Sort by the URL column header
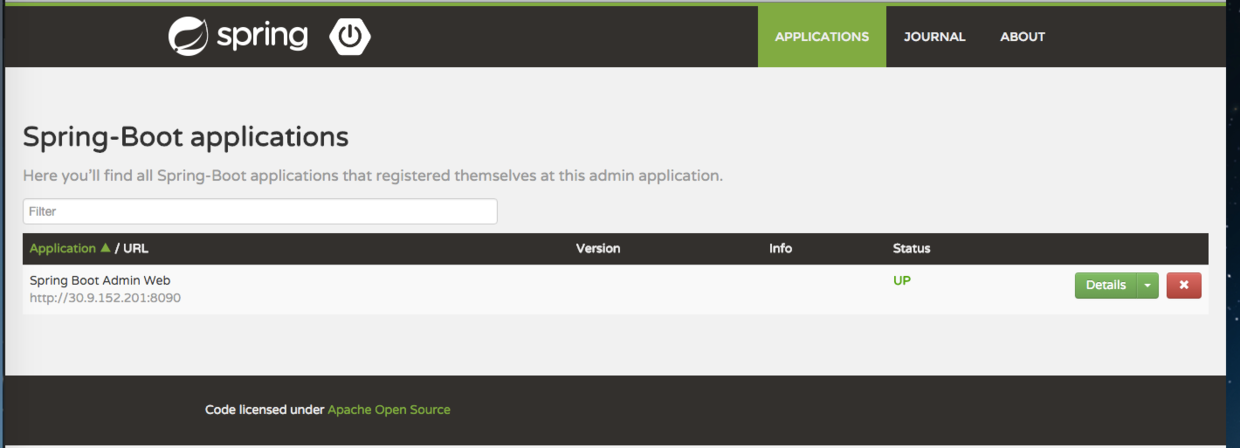Image resolution: width=1240 pixels, height=448 pixels. pos(136,248)
